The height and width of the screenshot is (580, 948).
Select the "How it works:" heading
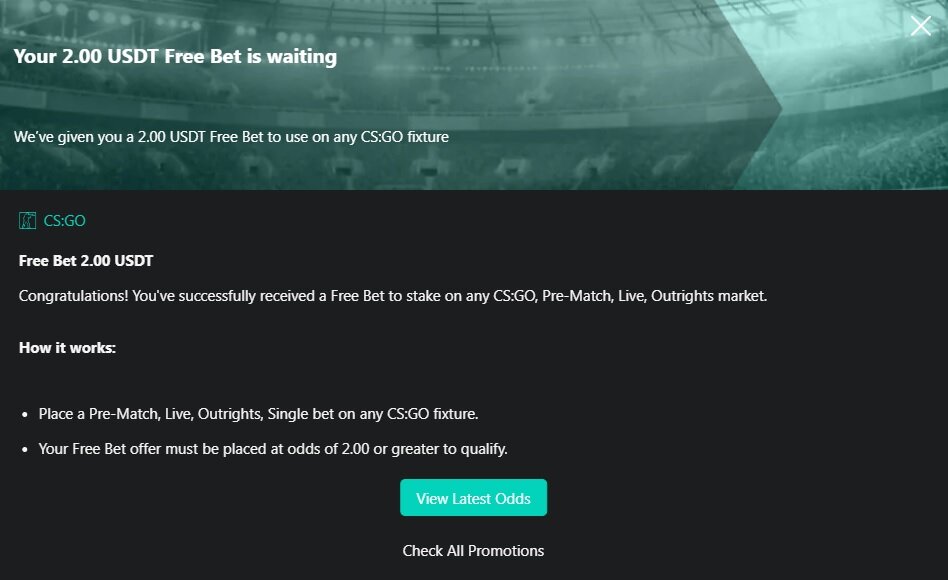(x=67, y=348)
